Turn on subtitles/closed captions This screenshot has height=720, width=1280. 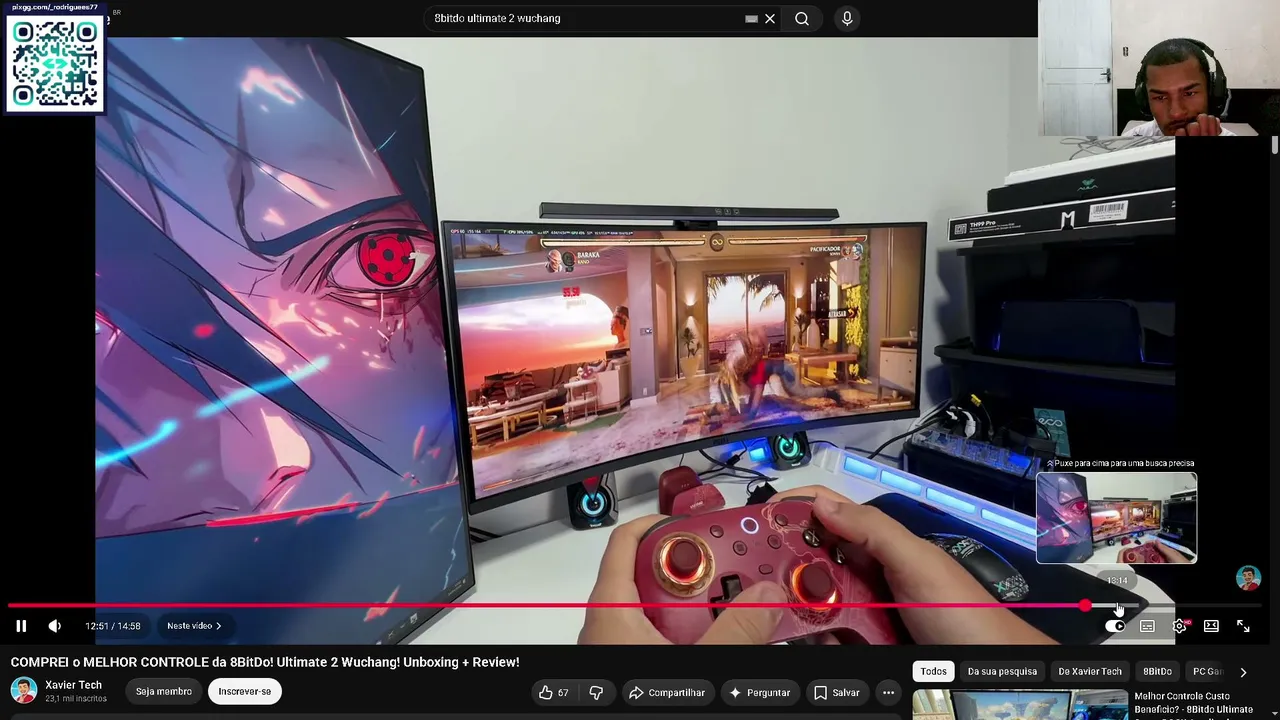pos(1147,626)
